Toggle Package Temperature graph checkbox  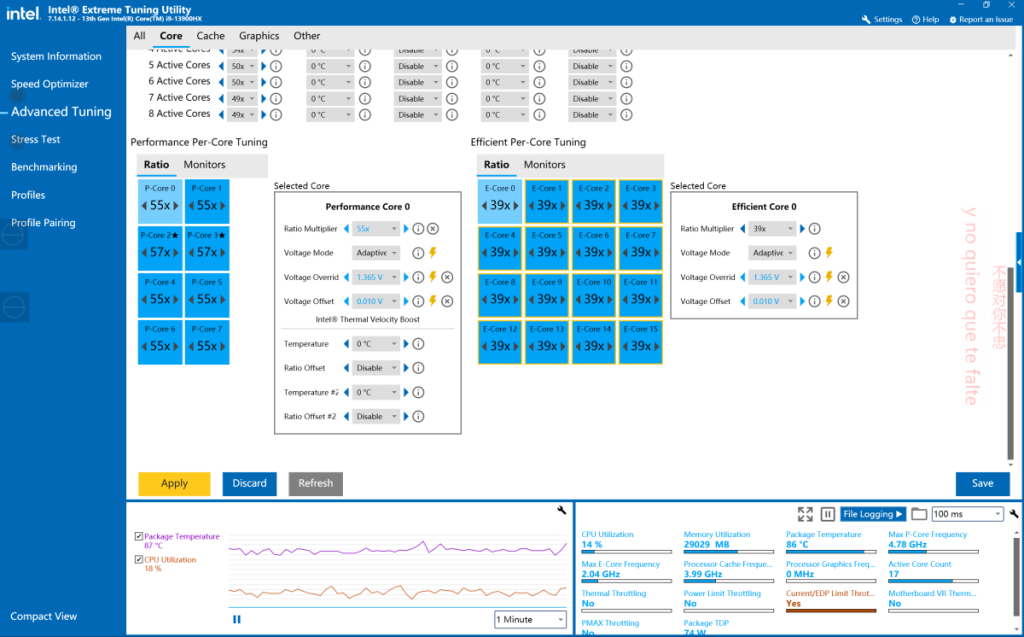[138, 536]
